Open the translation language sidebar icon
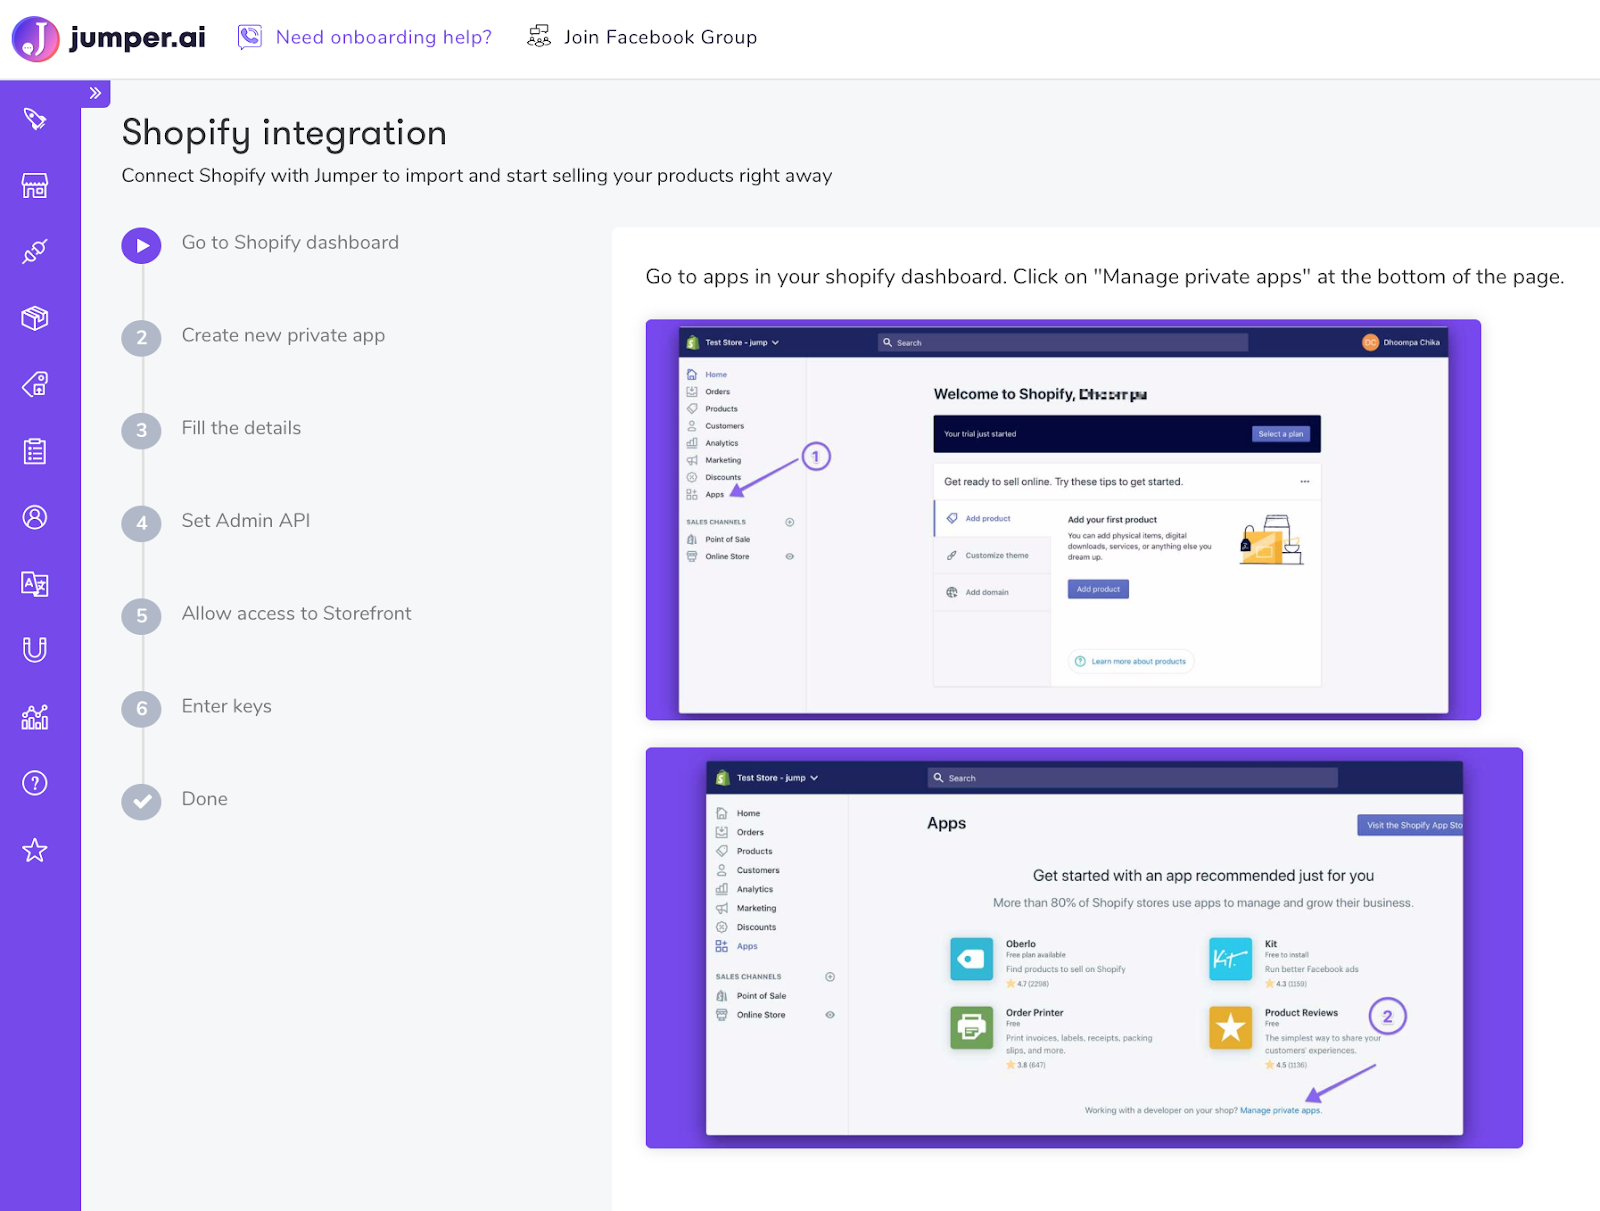Viewport: 1600px width, 1211px height. (x=35, y=584)
